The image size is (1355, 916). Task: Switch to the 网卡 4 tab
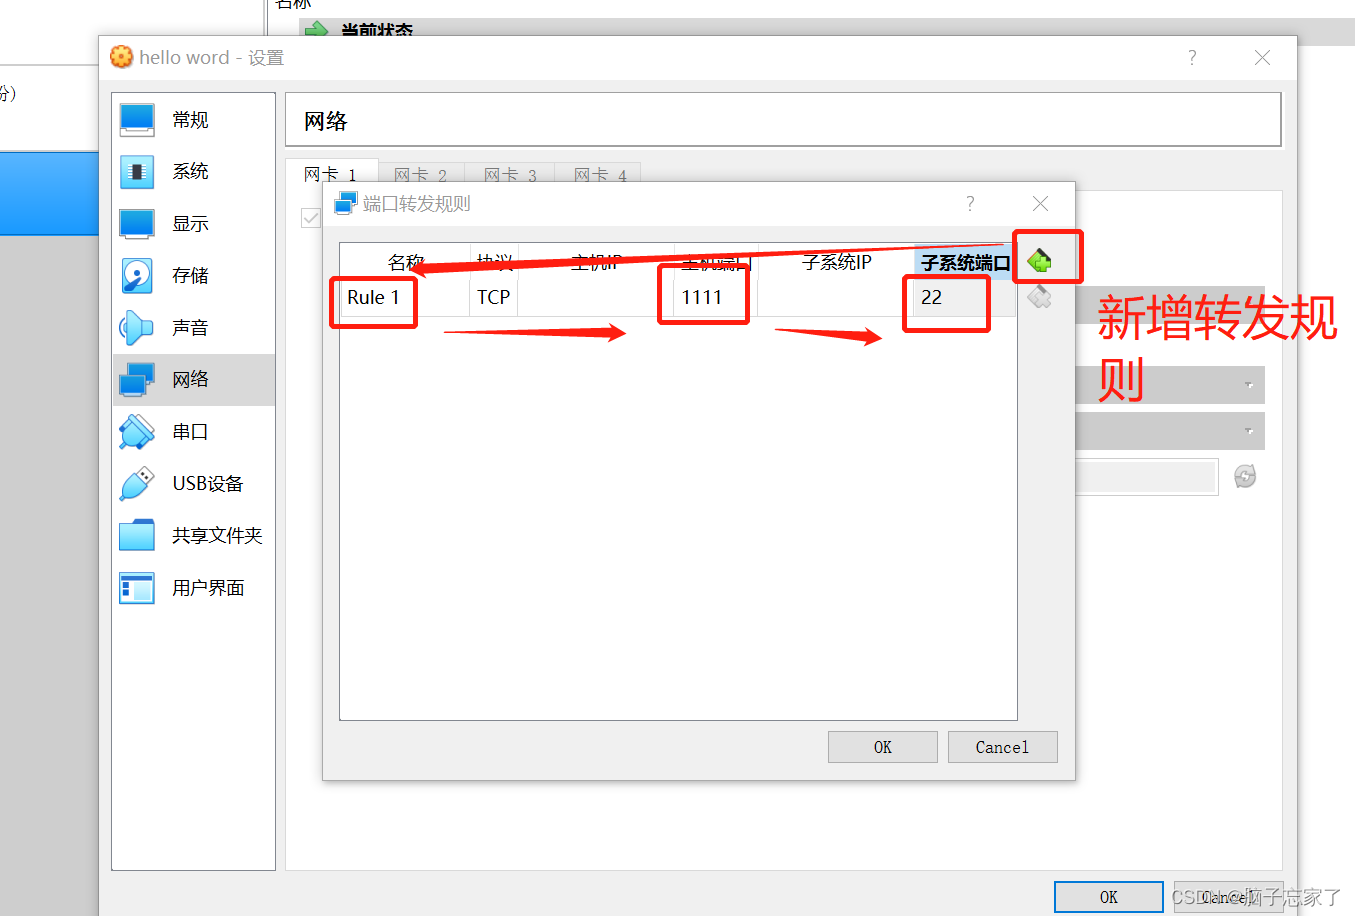[597, 174]
